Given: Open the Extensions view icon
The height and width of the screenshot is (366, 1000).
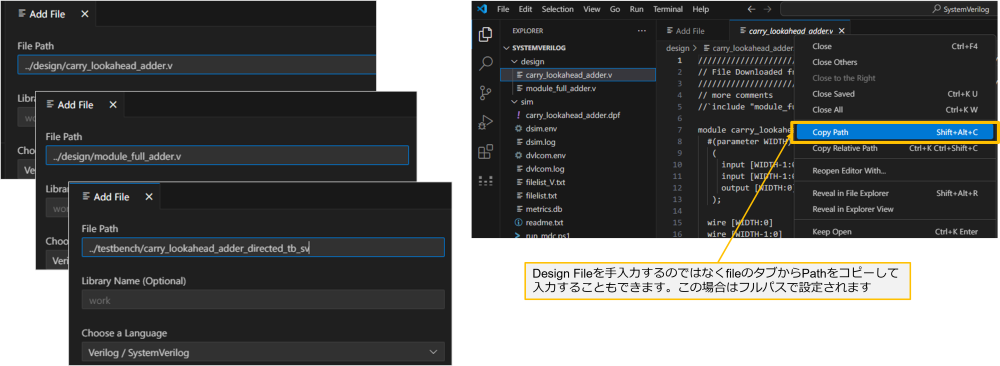Looking at the screenshot, I should pyautogui.click(x=486, y=152).
